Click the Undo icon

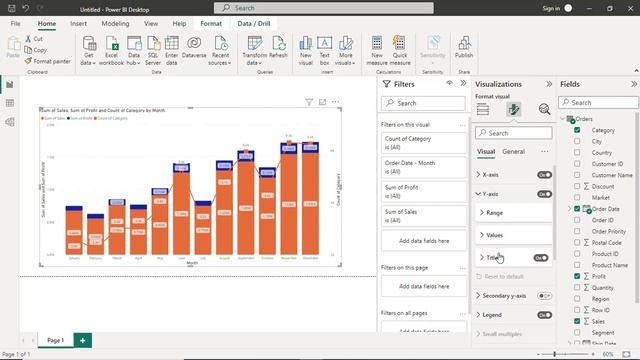click(26, 8)
